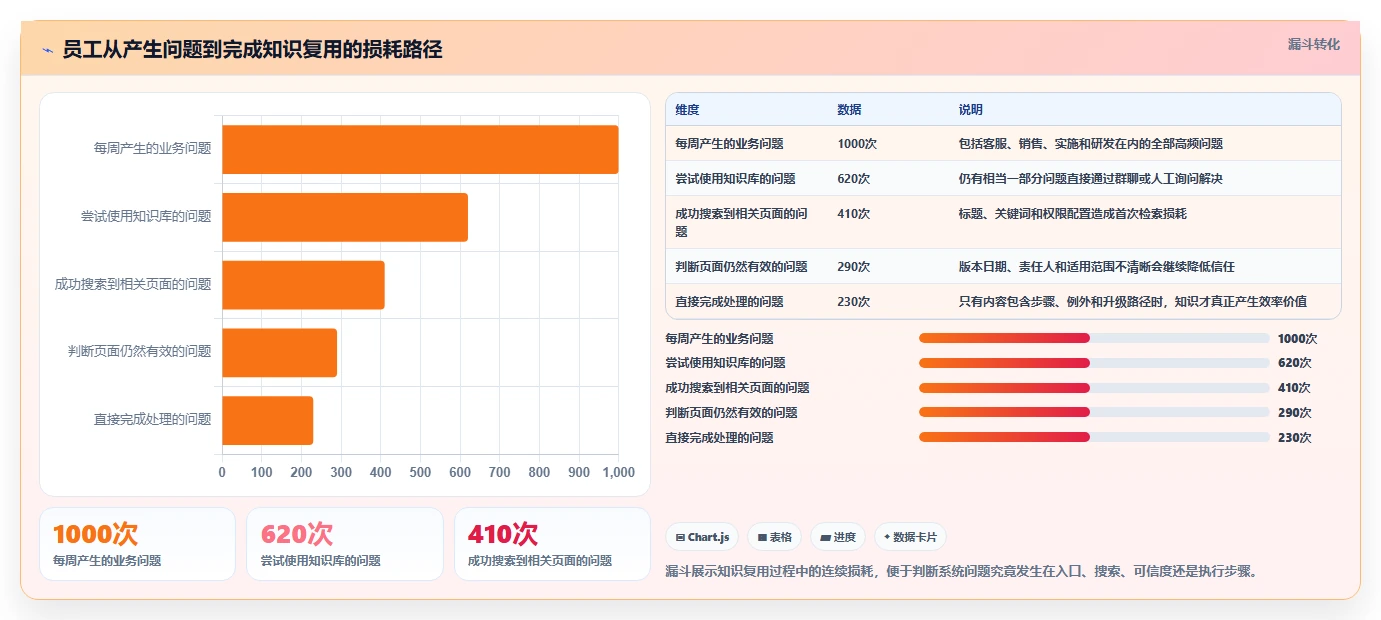The image size is (1381, 620).
Task: Click the chart bar for 尝试使用知识库的问题
Action: [x=345, y=217]
